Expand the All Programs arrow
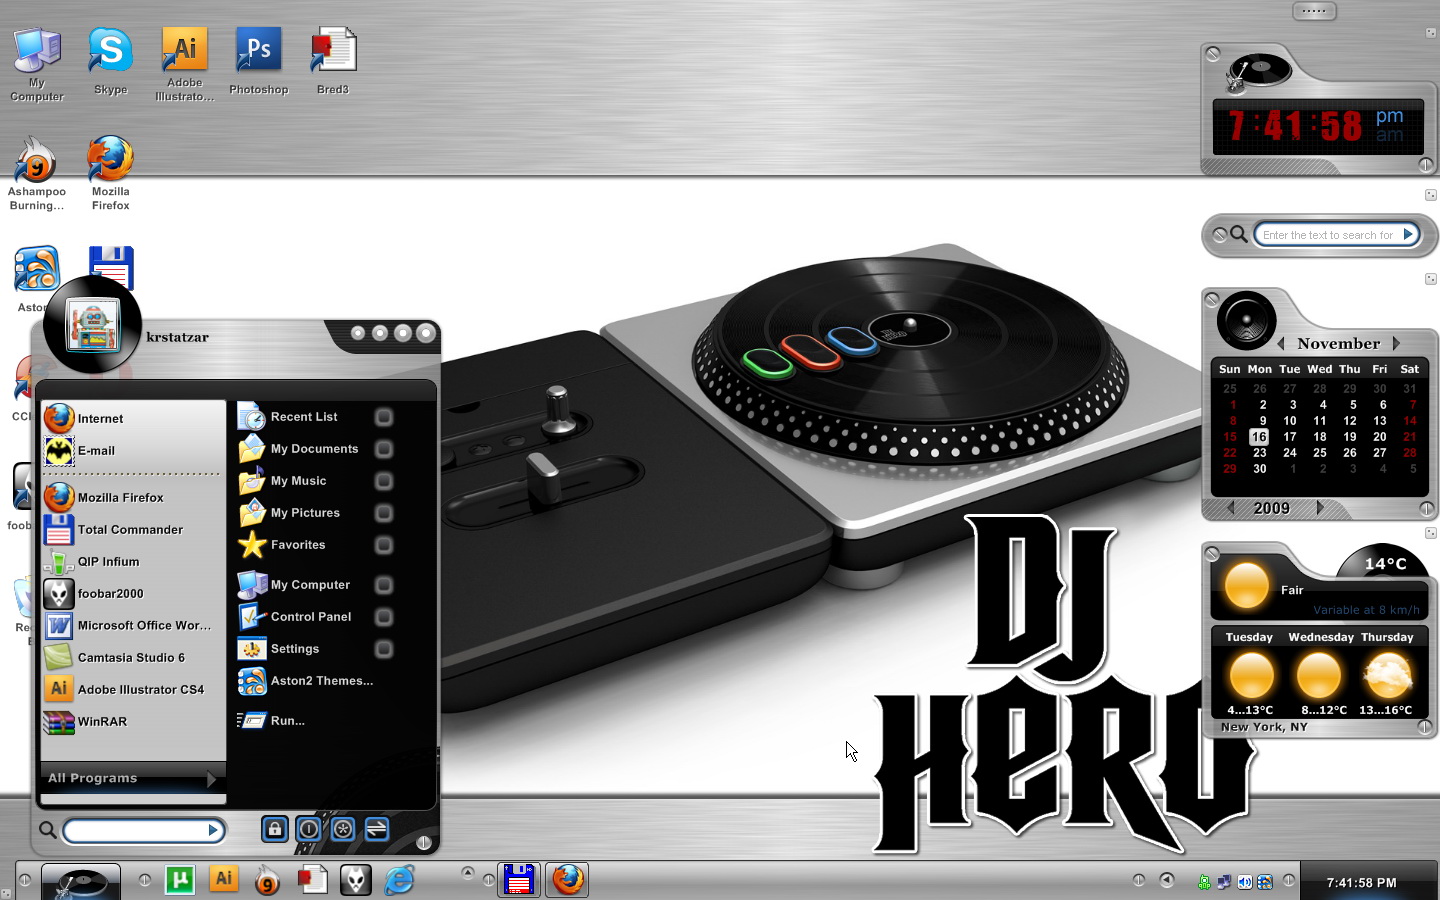The image size is (1440, 900). point(213,779)
